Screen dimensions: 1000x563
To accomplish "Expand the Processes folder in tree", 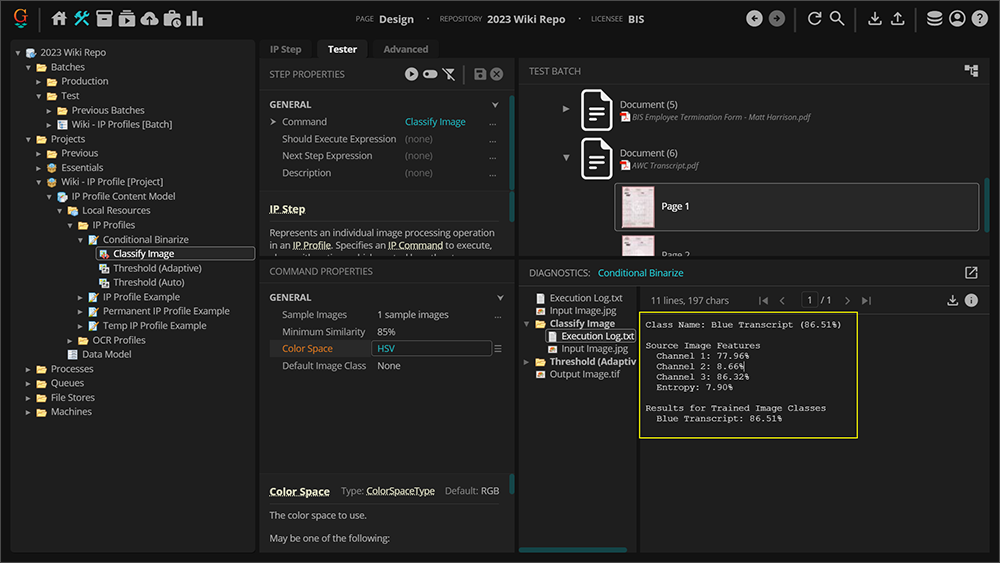I will click(x=29, y=369).
